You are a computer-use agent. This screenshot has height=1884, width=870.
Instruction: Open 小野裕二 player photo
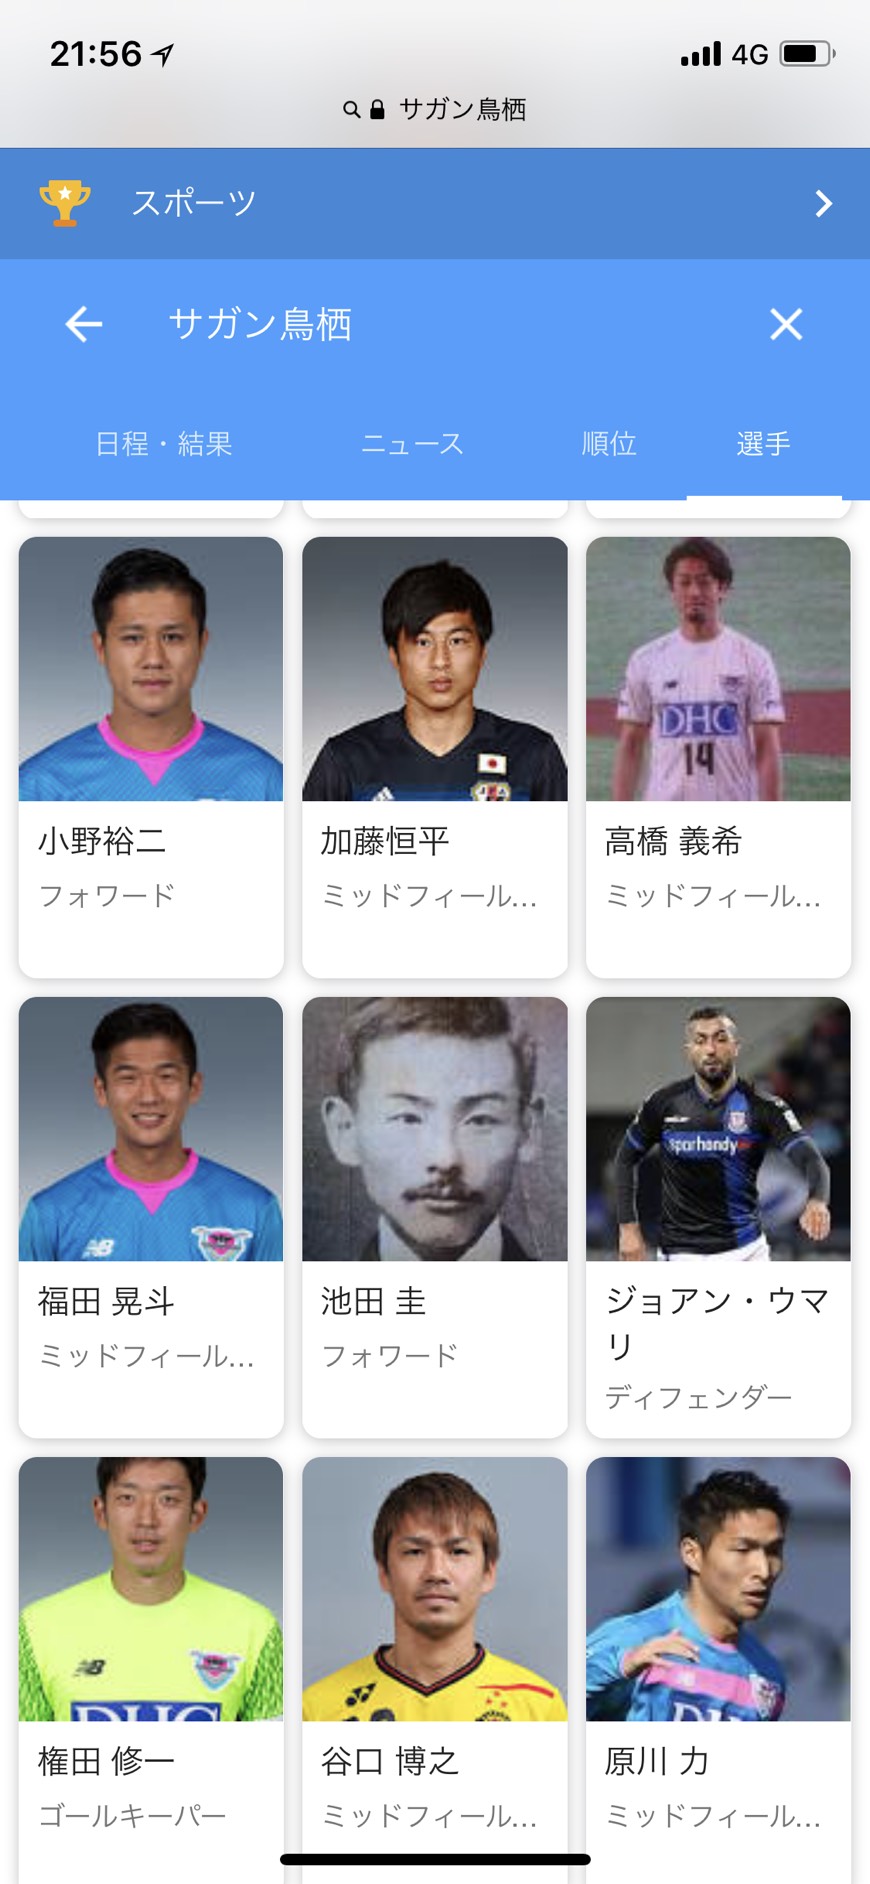(151, 669)
